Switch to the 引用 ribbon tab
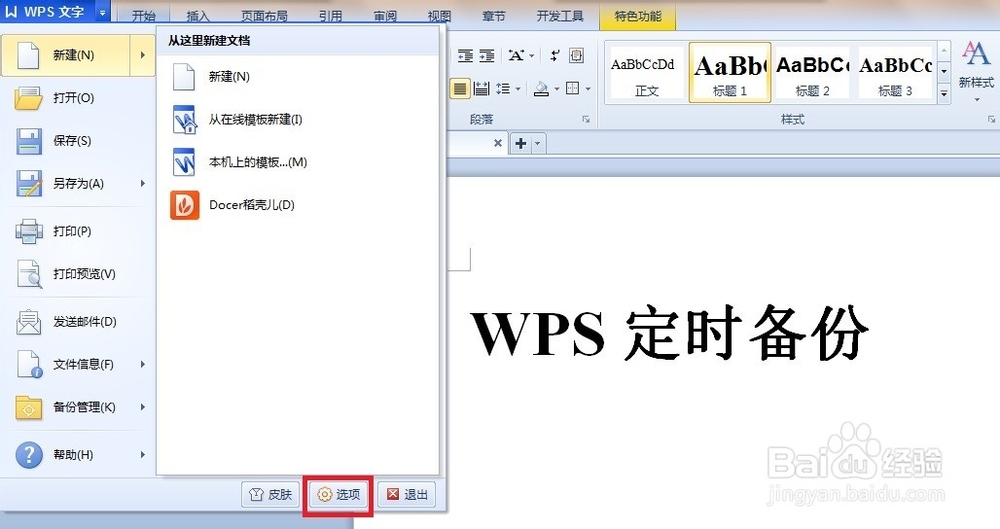Screen dimensions: 1000x529 (331, 16)
